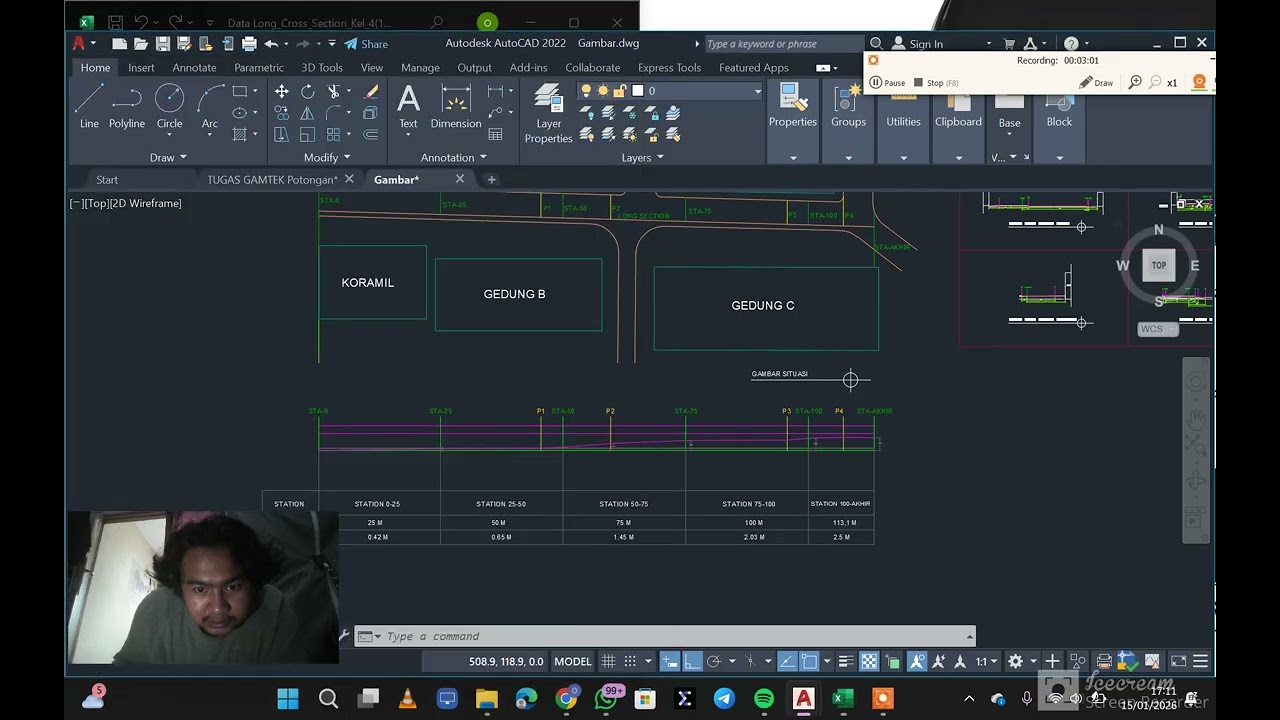Click the layer 0 white color swatch
Screen dimensions: 1280x720
point(637,91)
